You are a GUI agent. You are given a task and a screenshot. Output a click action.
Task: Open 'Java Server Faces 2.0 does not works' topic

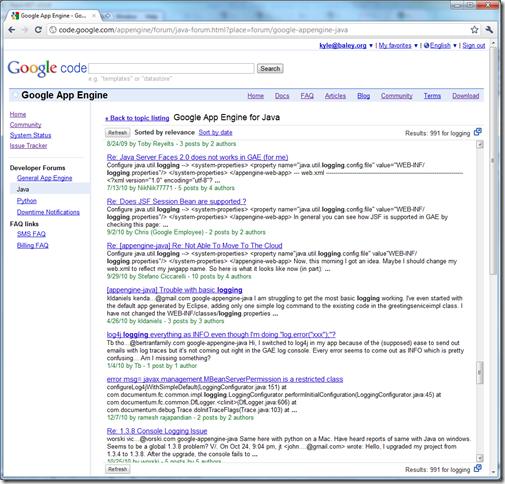(x=197, y=157)
